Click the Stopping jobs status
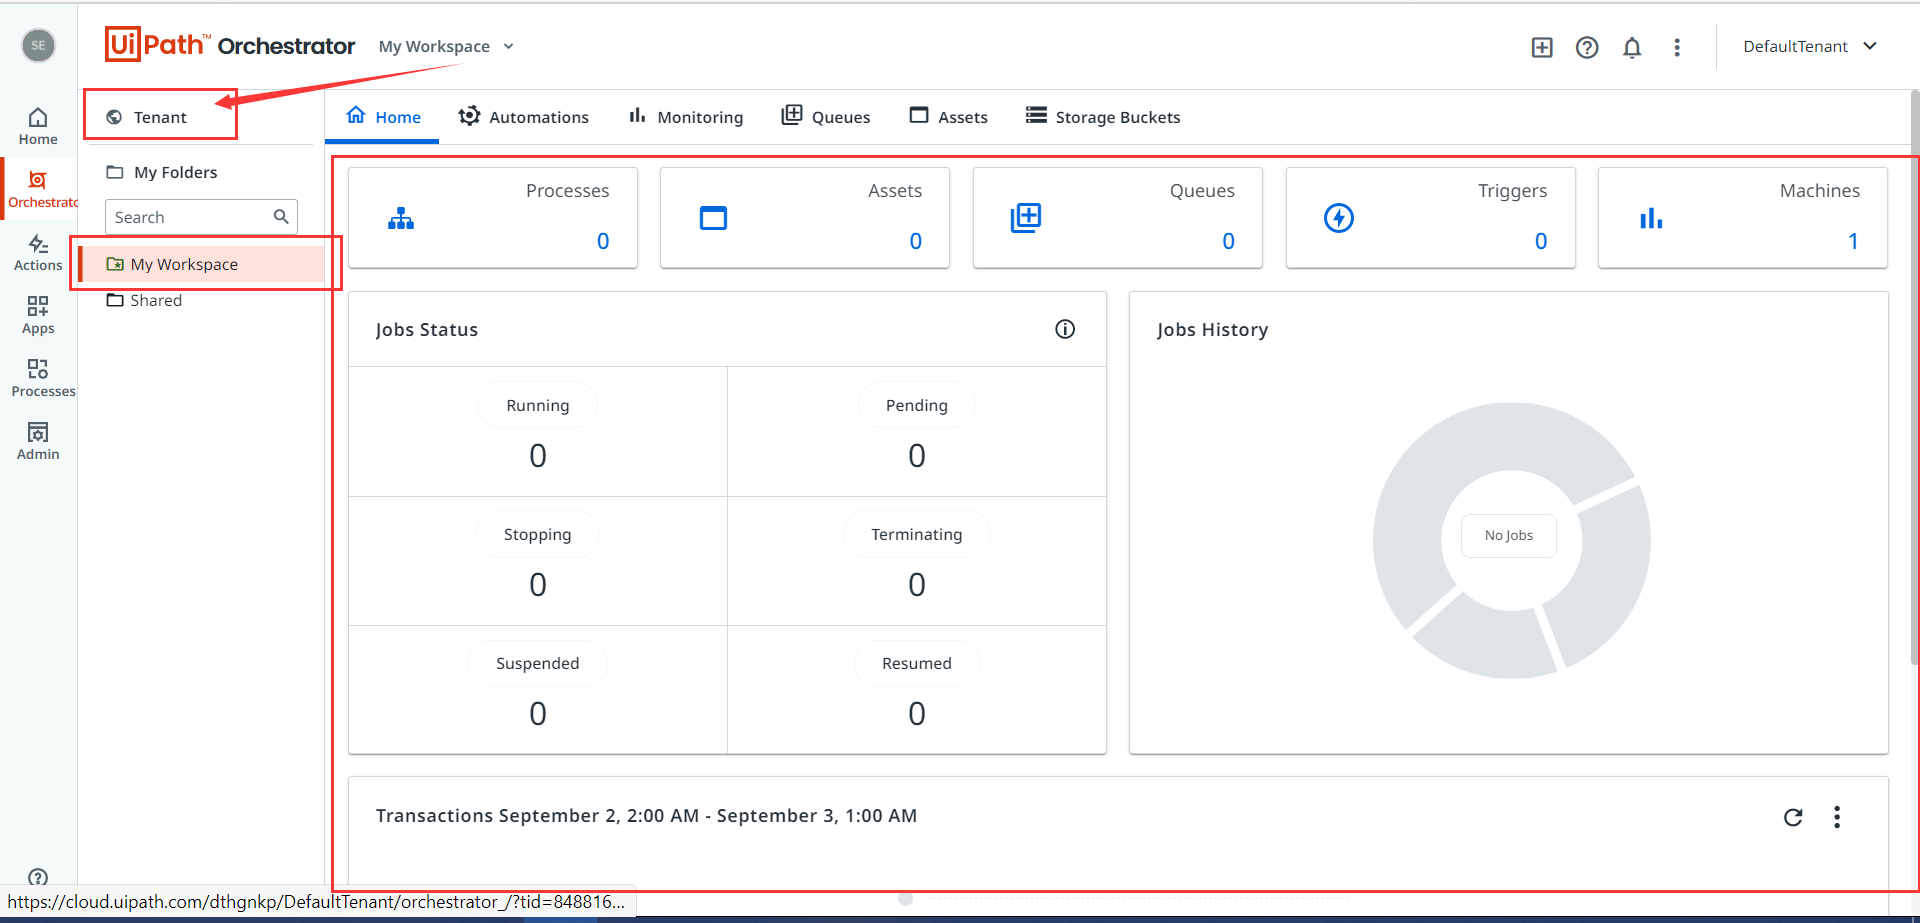The image size is (1920, 923). click(538, 534)
